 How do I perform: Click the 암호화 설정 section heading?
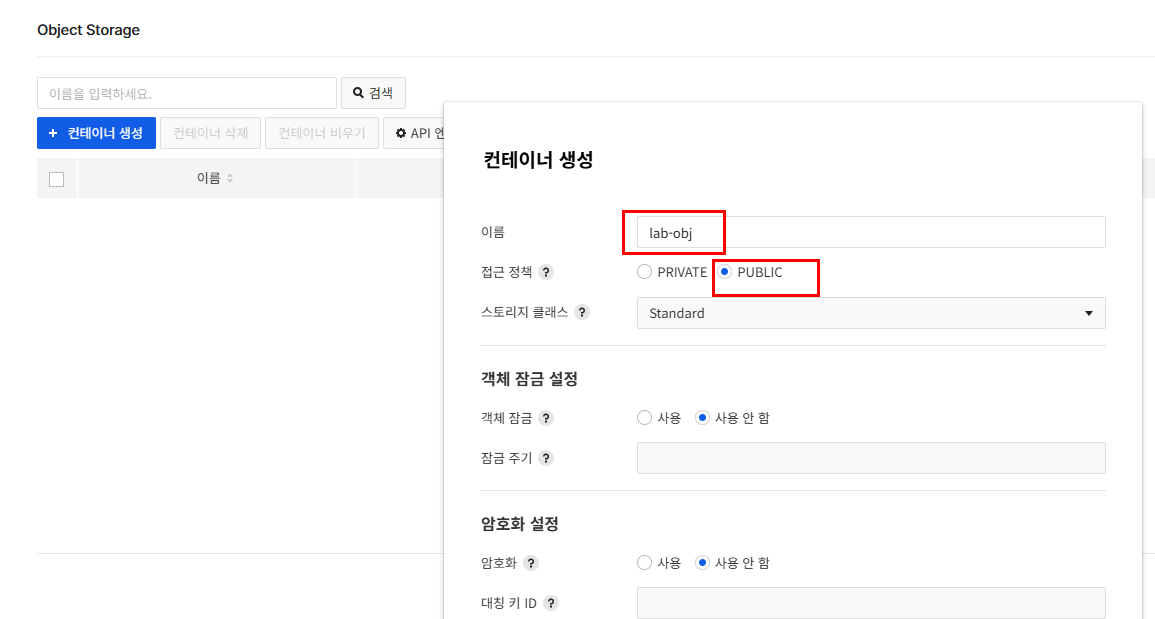coord(520,524)
